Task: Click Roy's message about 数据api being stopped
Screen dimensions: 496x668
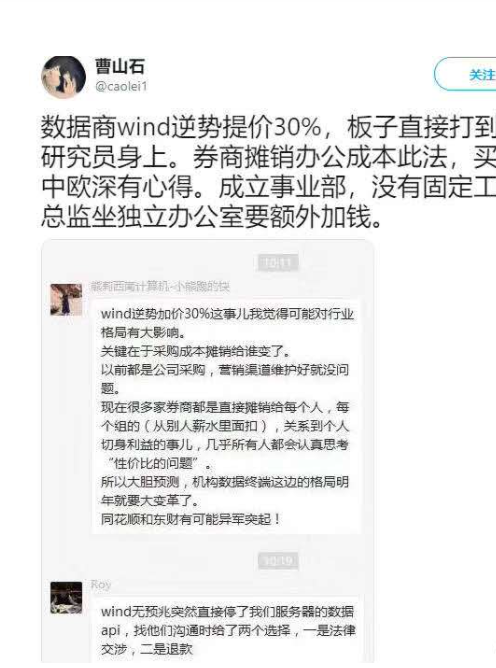Action: point(228,630)
